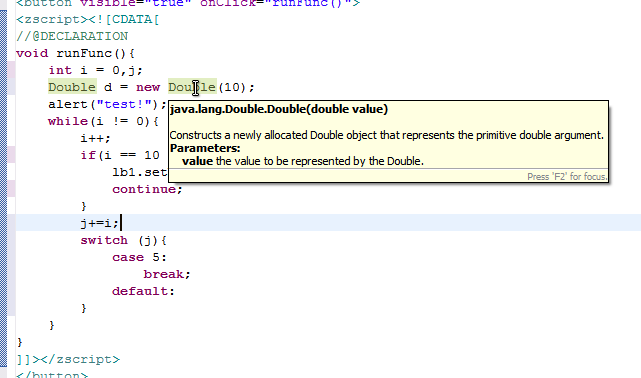Image resolution: width=641 pixels, height=378 pixels.
Task: Click the highlighted Double constructor before (10)
Action: [x=192, y=87]
